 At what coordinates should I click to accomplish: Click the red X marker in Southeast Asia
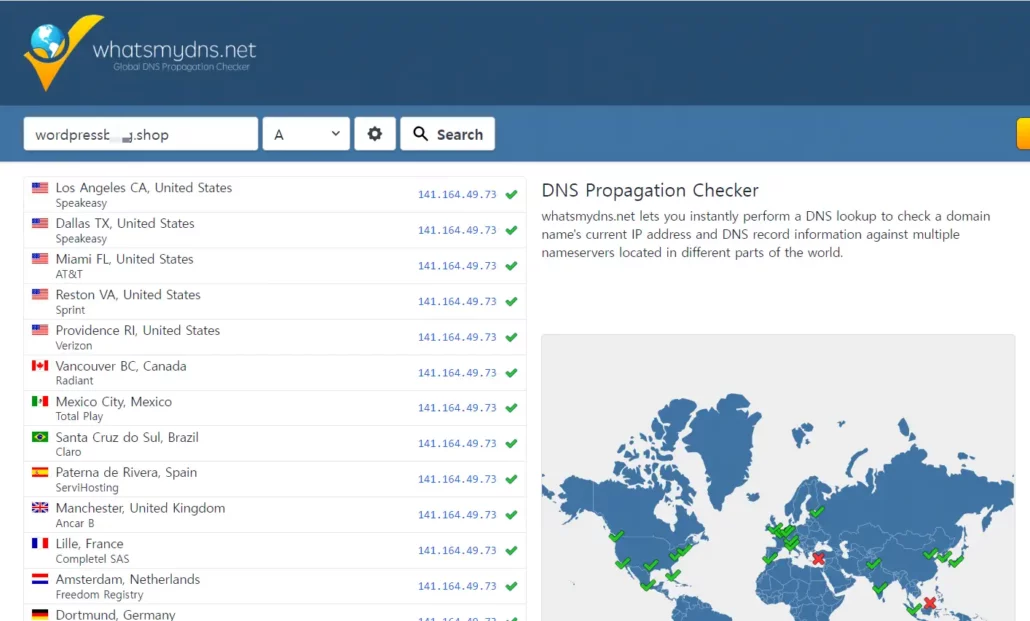point(929,602)
